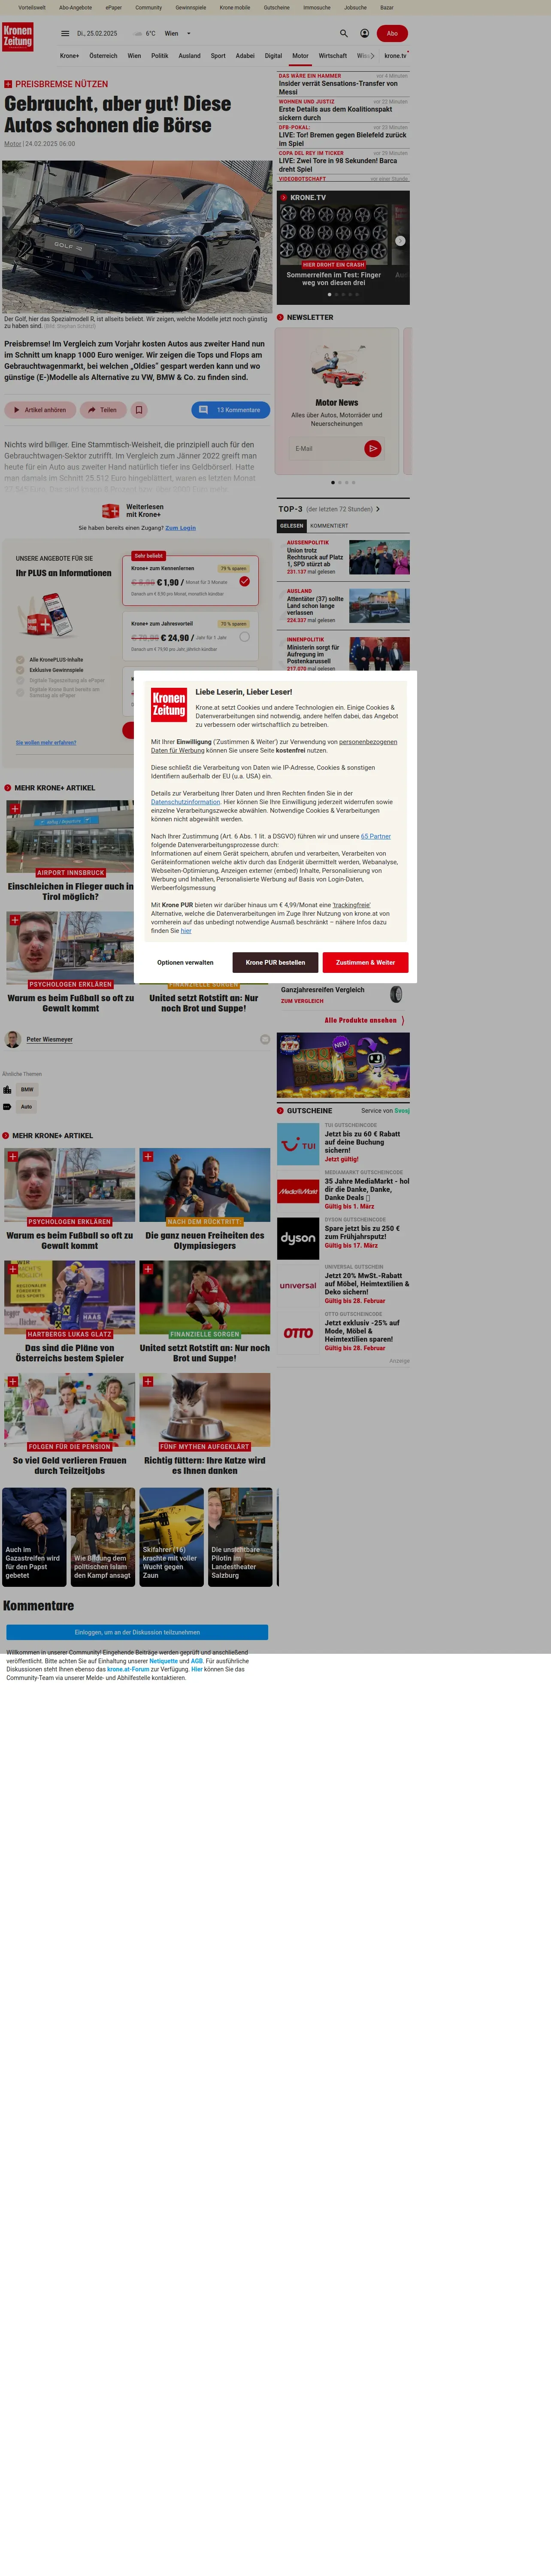Go to the Sport section
Screen dimensions: 551x2576
(x=218, y=56)
